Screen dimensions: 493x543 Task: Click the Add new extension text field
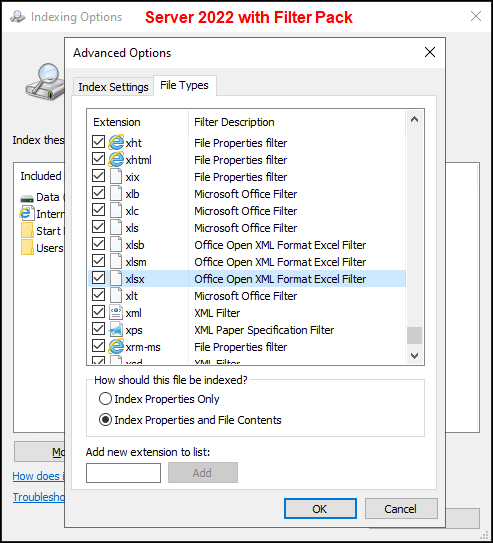(123, 473)
